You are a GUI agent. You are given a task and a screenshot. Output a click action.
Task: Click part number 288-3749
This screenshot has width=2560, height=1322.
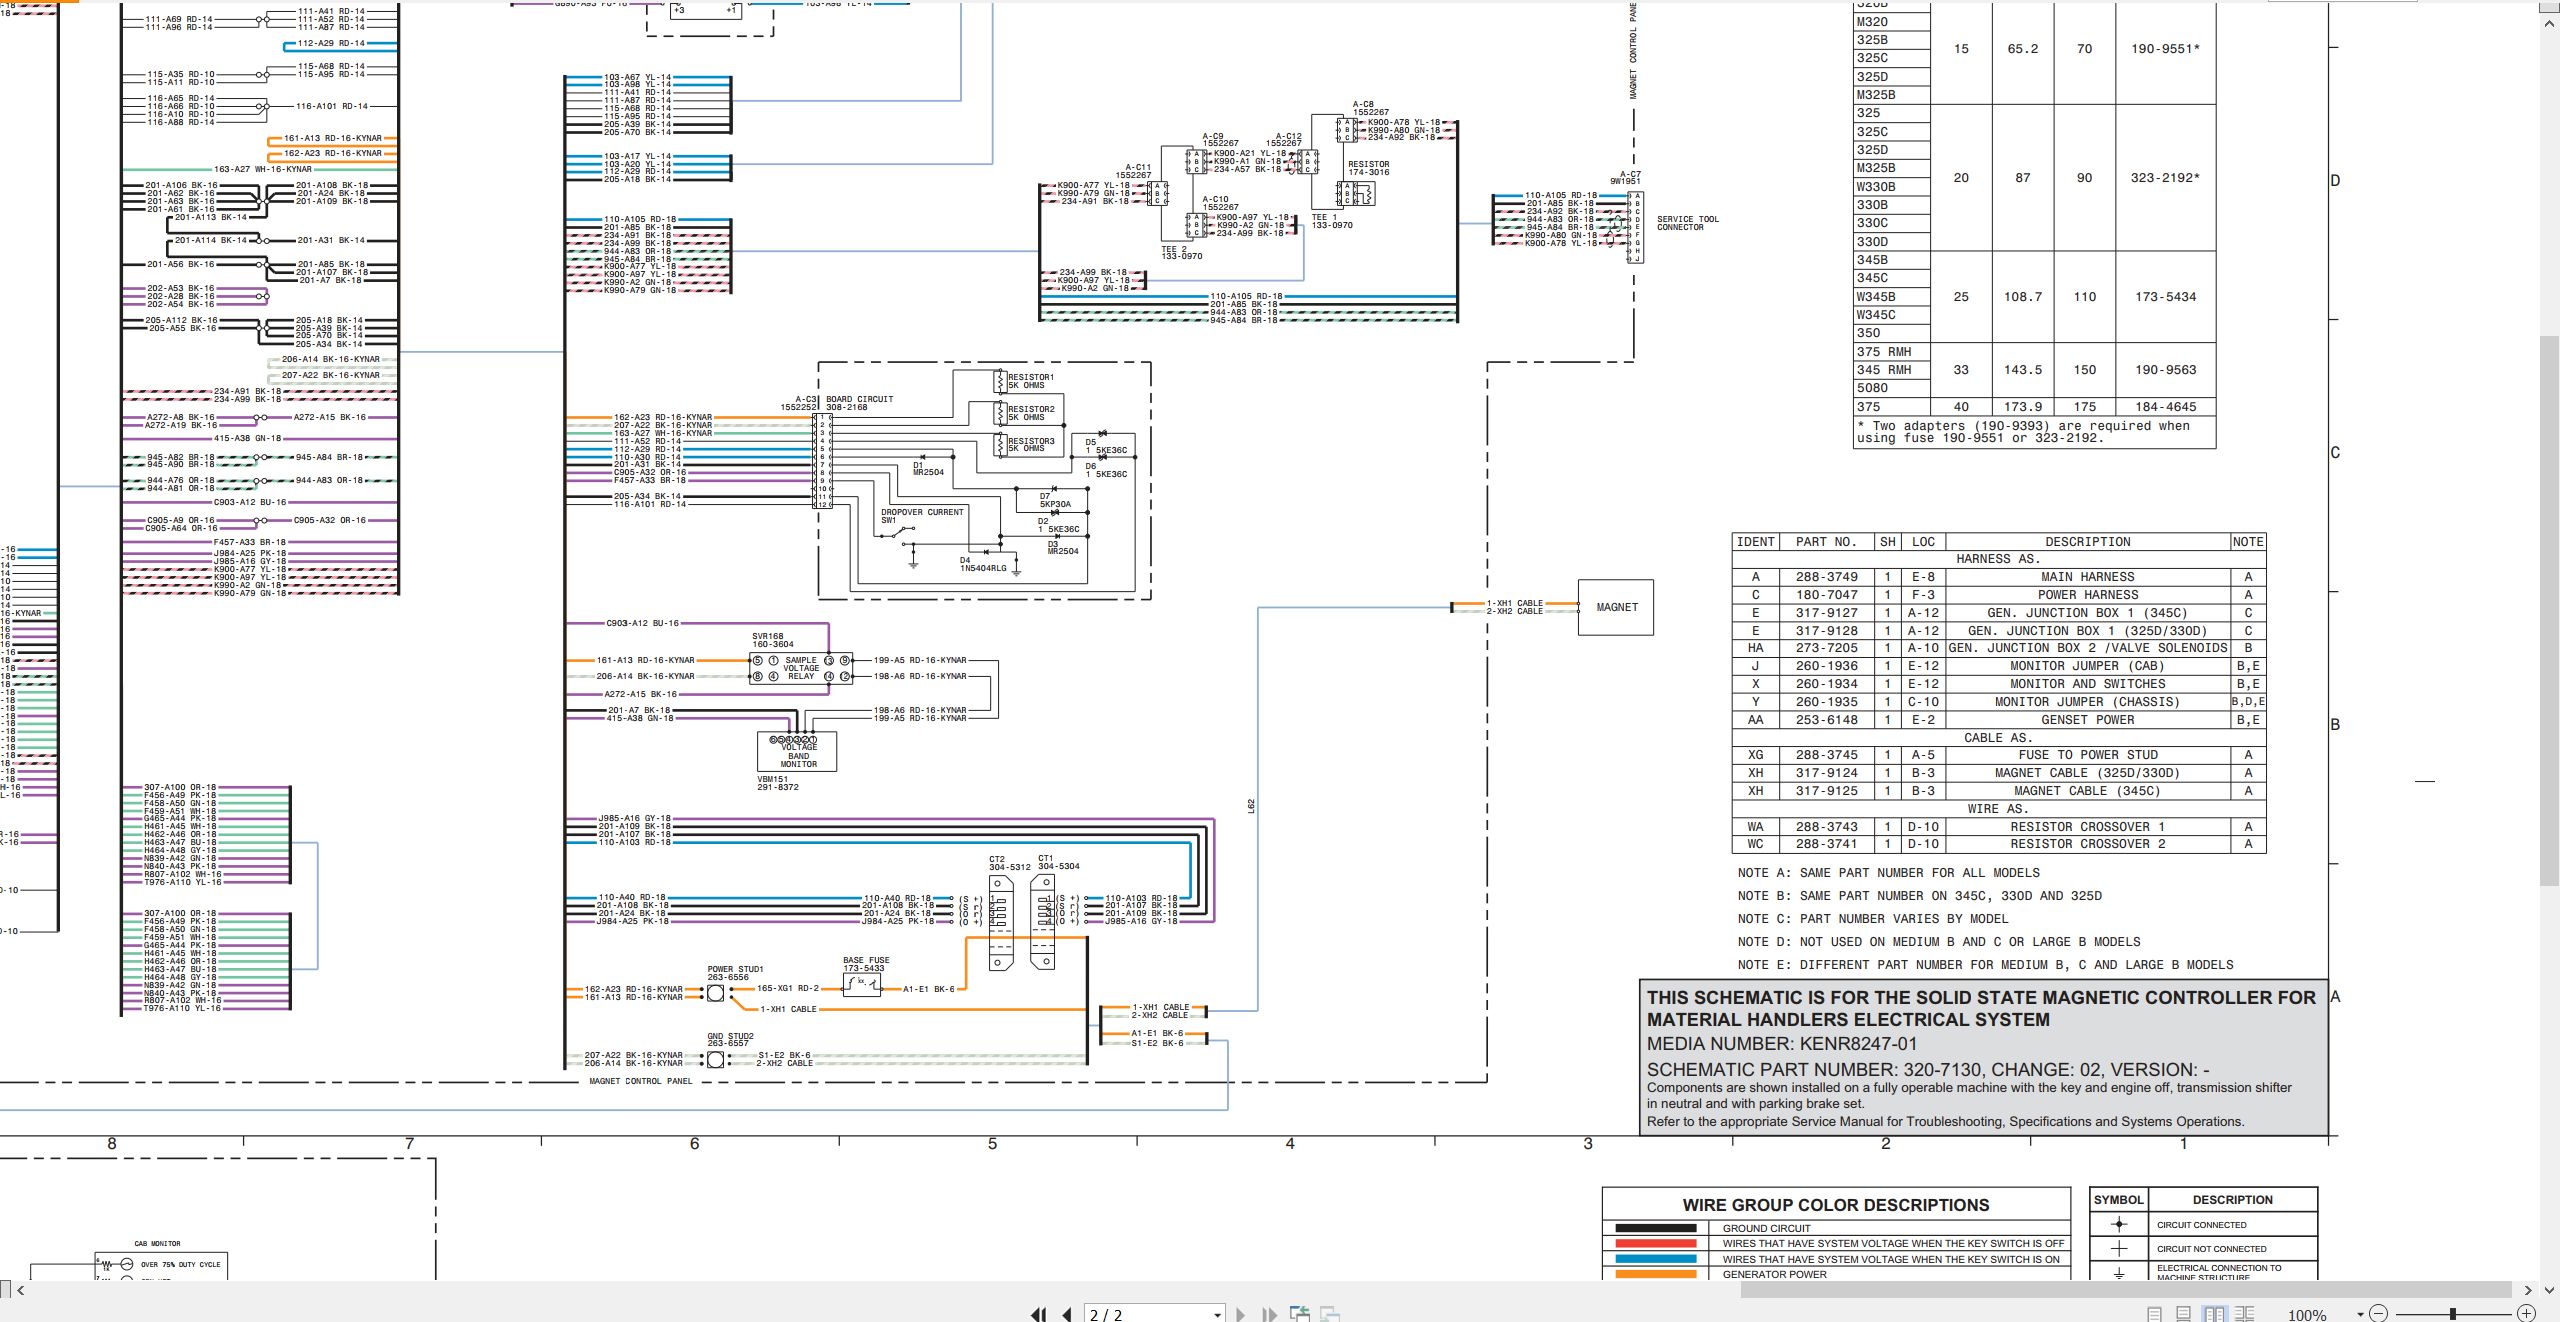tap(1826, 577)
